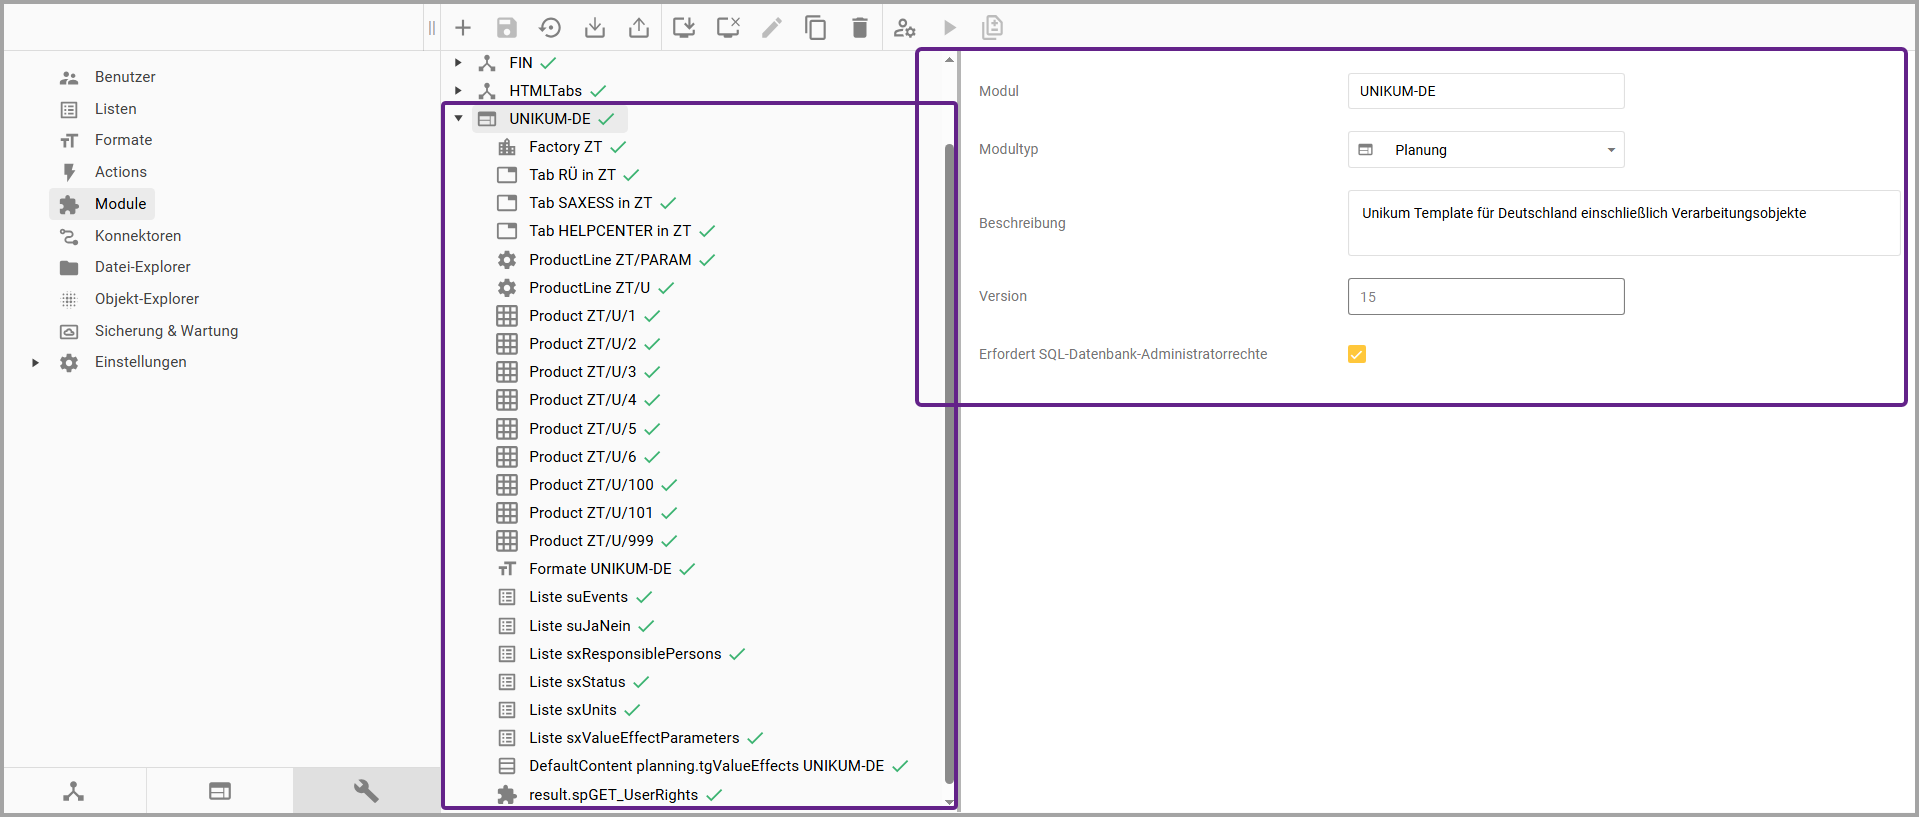
Task: Switch to the wrench tab at bottom
Action: 366,791
